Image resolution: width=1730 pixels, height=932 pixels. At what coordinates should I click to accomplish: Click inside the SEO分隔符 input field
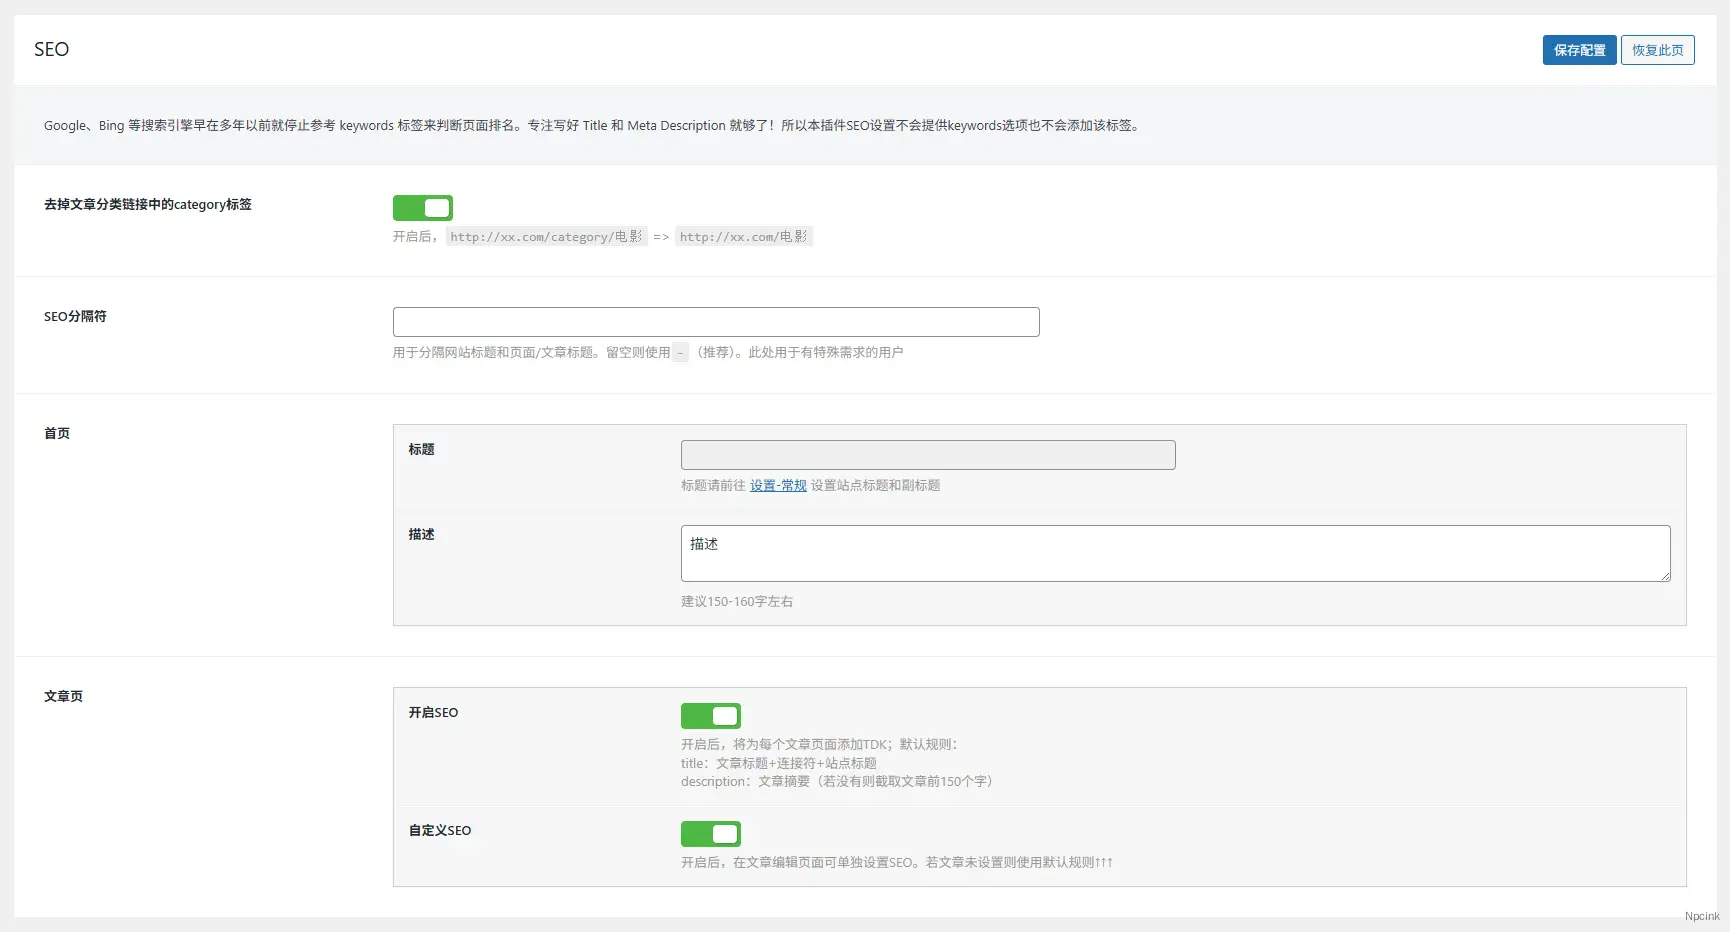coord(716,321)
